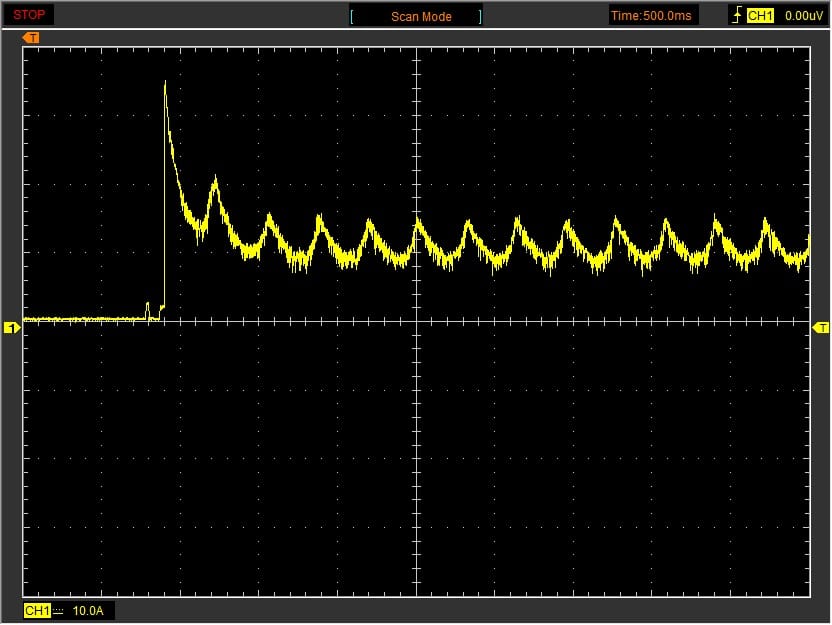This screenshot has width=832, height=625.
Task: Click the waveform trace at the right edge
Action: pos(806,247)
